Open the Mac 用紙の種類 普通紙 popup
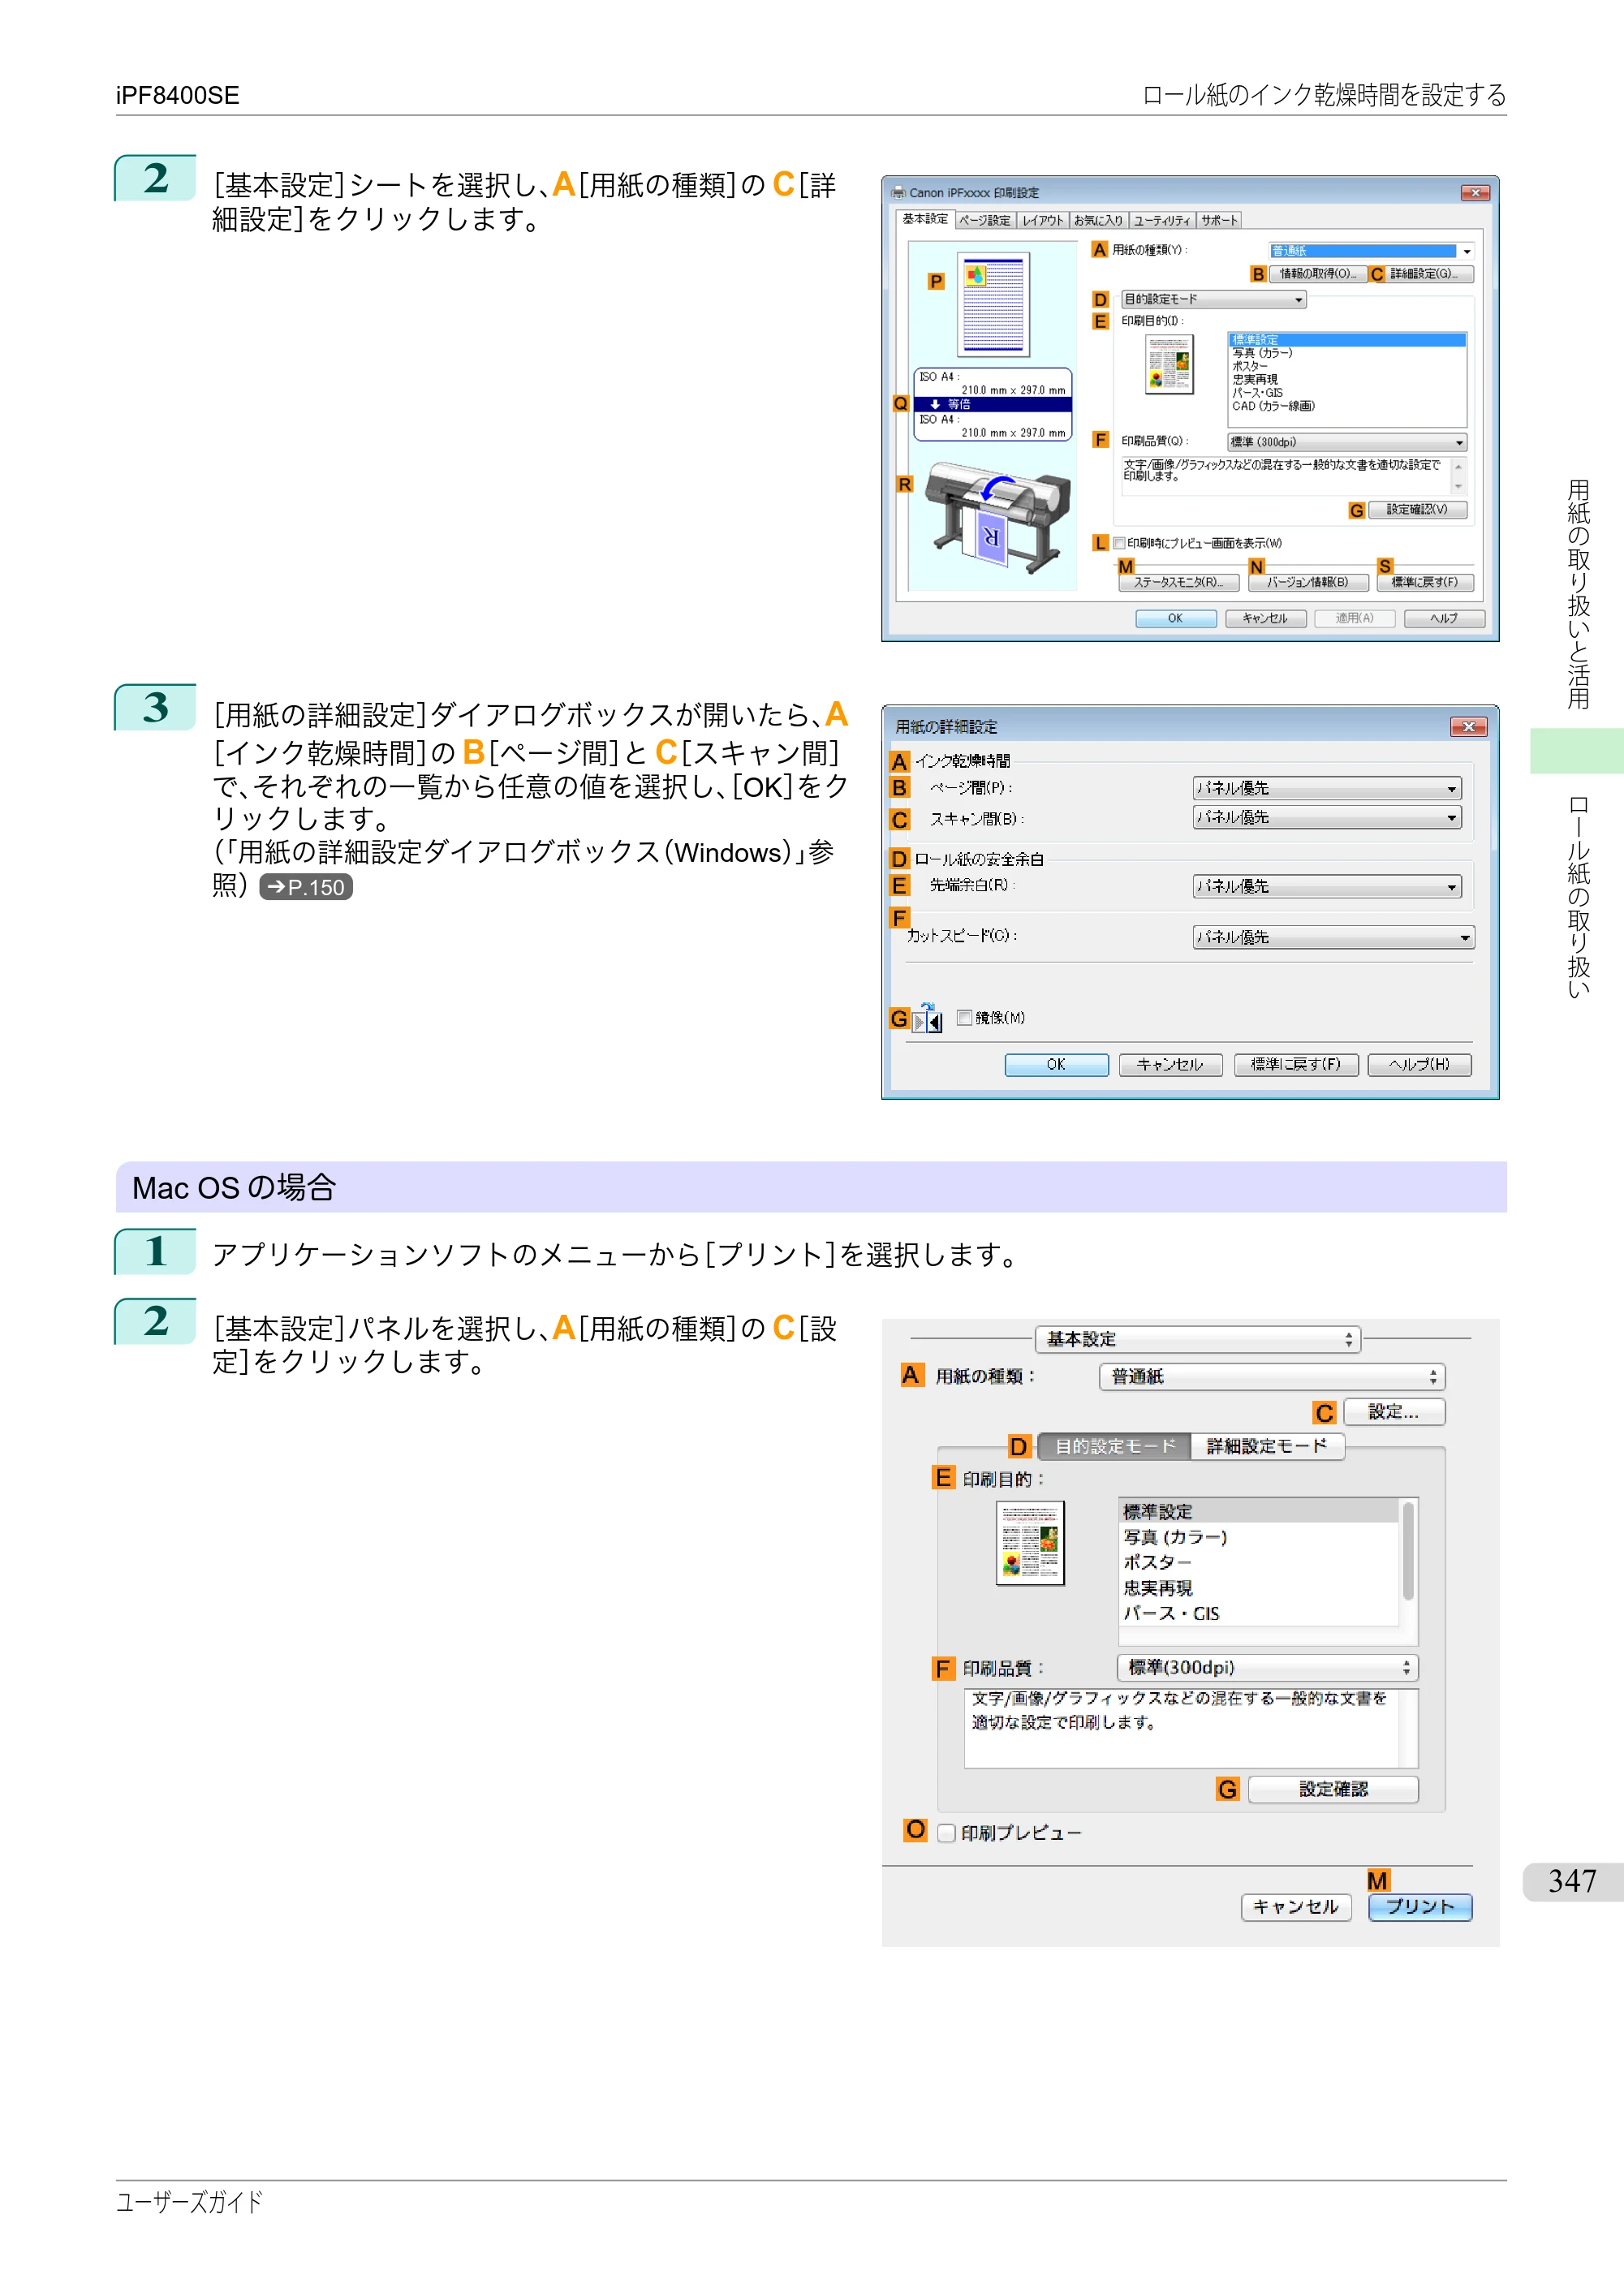Image resolution: width=1624 pixels, height=2296 pixels. [x=1272, y=1377]
